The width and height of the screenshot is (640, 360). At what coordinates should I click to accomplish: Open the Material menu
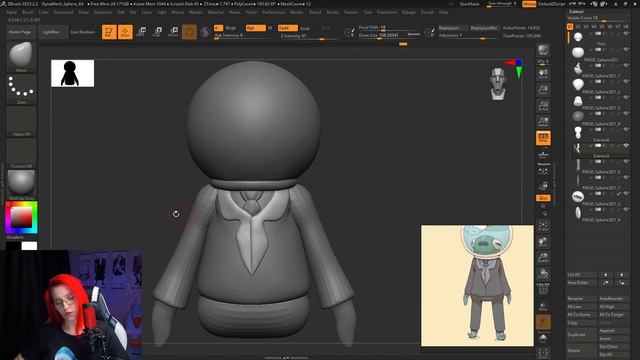click(216, 12)
